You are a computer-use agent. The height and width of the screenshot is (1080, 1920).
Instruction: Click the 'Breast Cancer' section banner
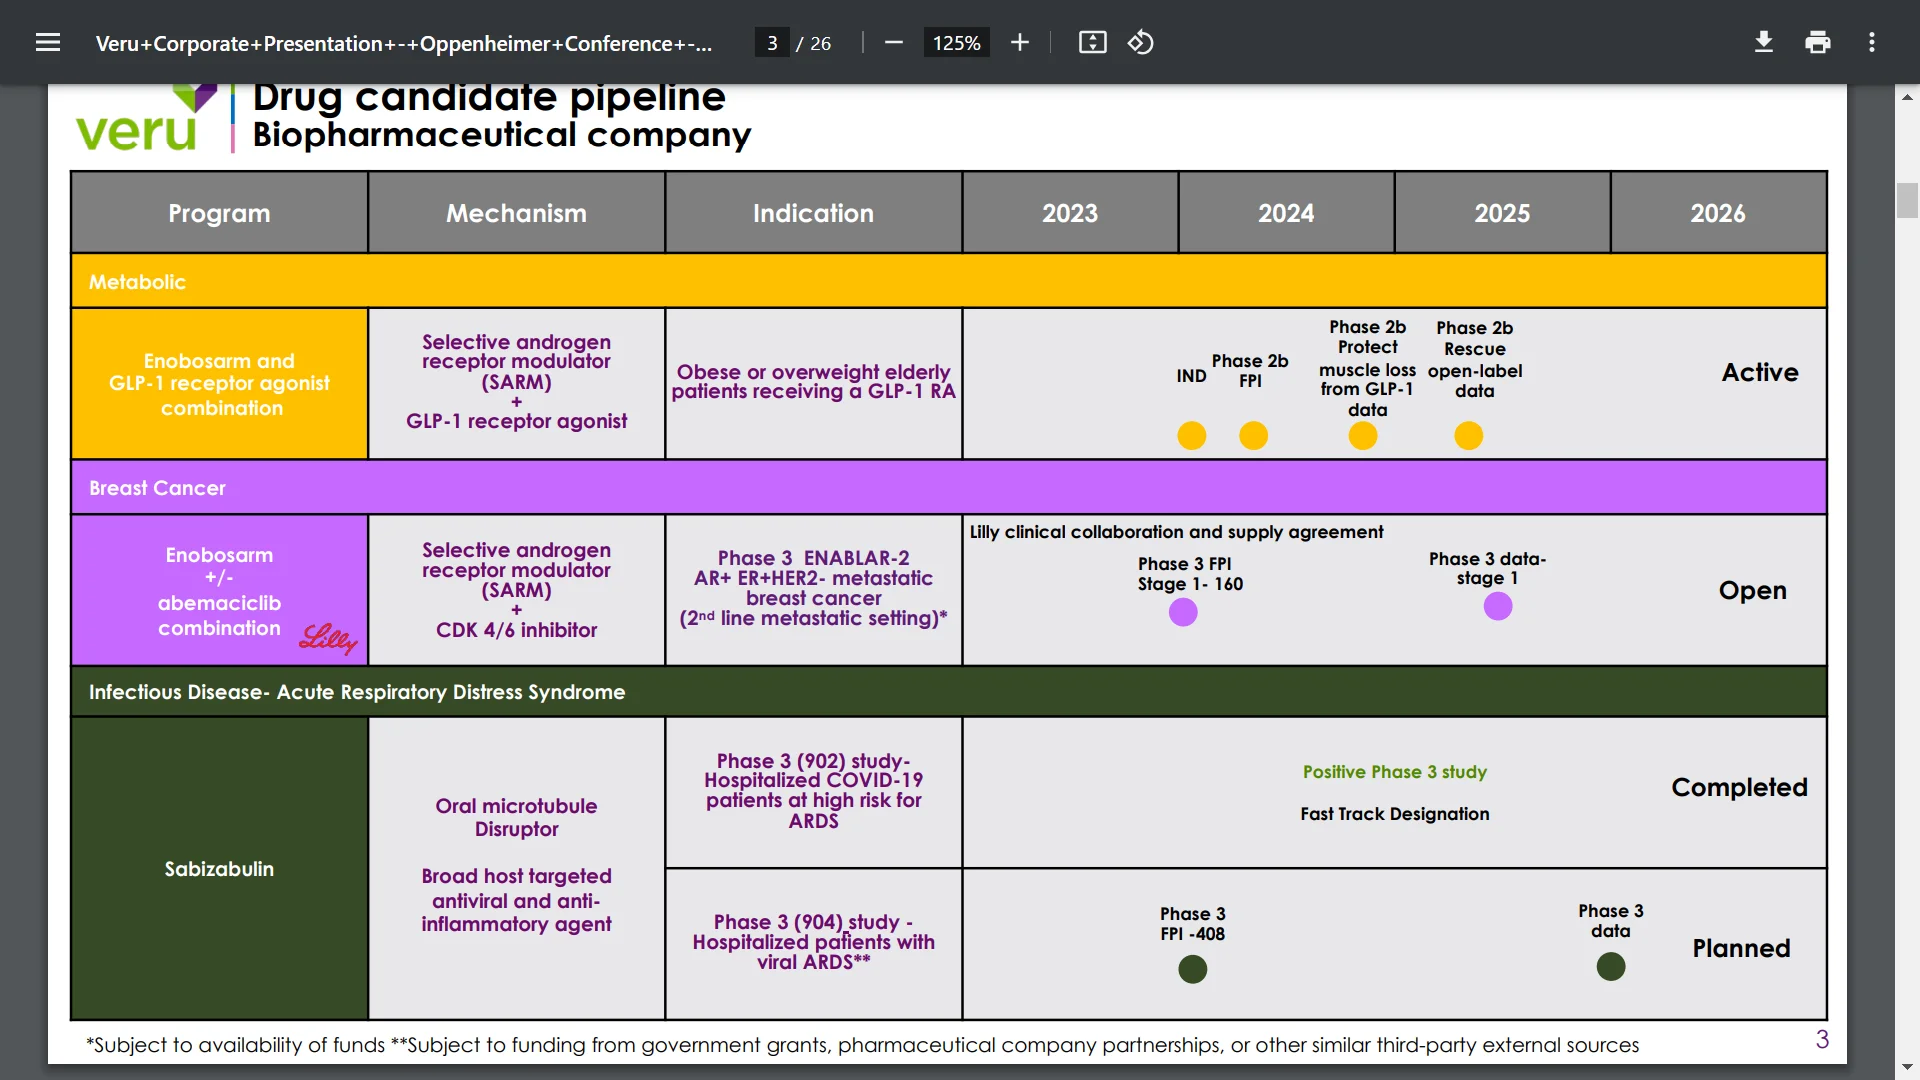tap(948, 488)
